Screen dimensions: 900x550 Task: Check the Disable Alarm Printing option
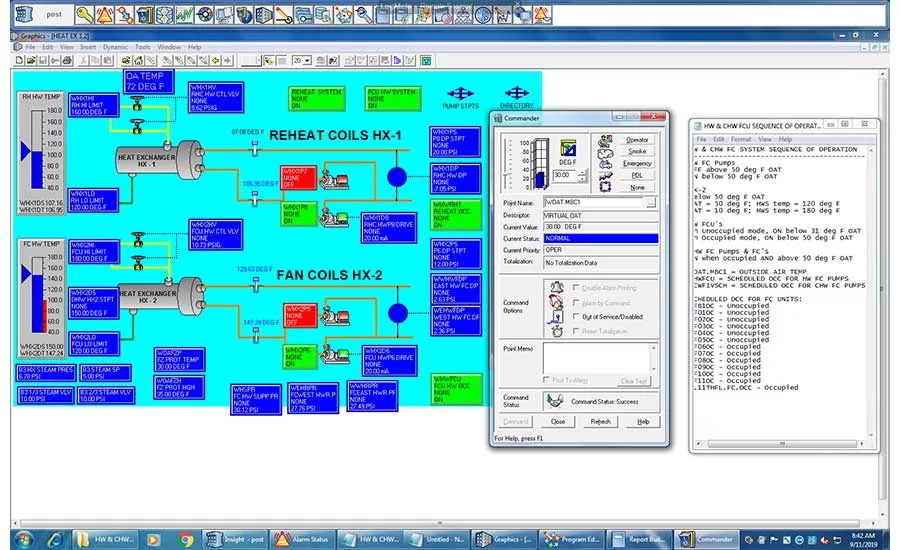(x=576, y=288)
